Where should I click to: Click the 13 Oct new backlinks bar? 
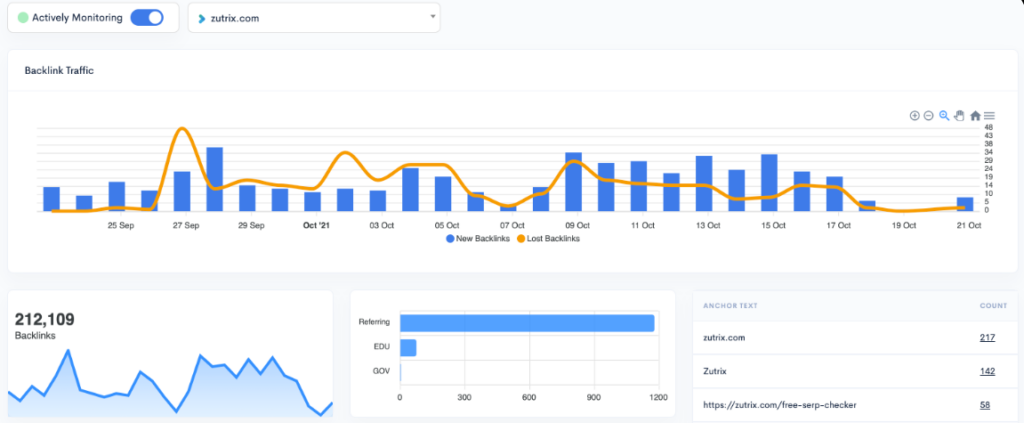point(704,183)
